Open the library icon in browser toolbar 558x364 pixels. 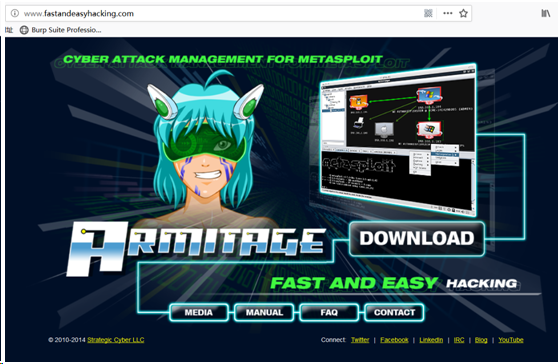coord(546,14)
